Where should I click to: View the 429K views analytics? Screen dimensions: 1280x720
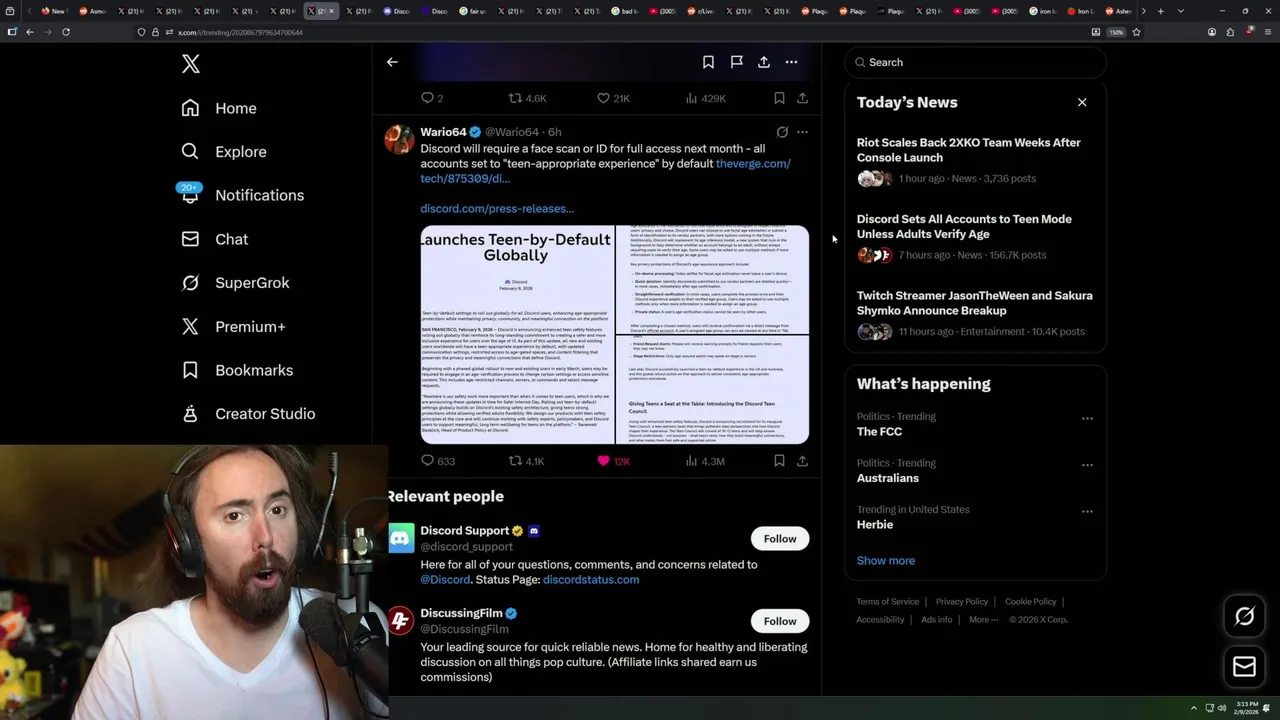(705, 98)
